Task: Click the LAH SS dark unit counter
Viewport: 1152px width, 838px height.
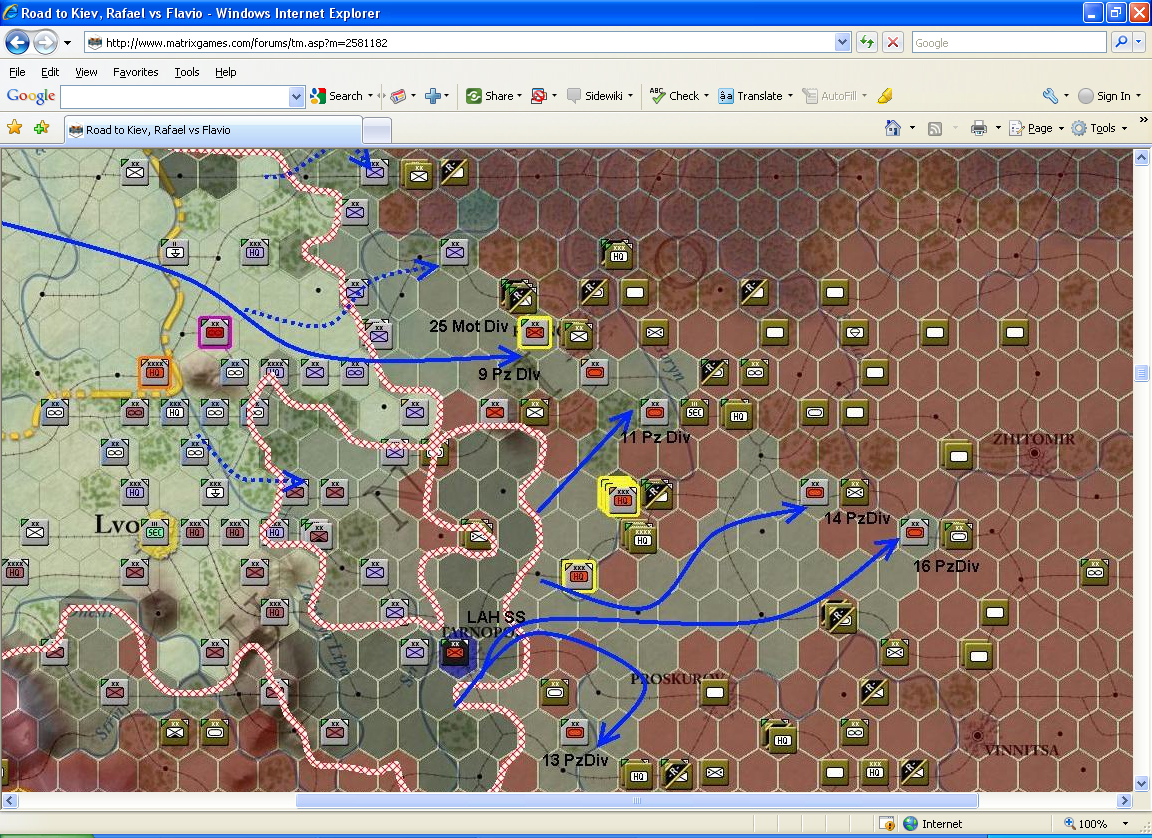Action: pyautogui.click(x=455, y=651)
